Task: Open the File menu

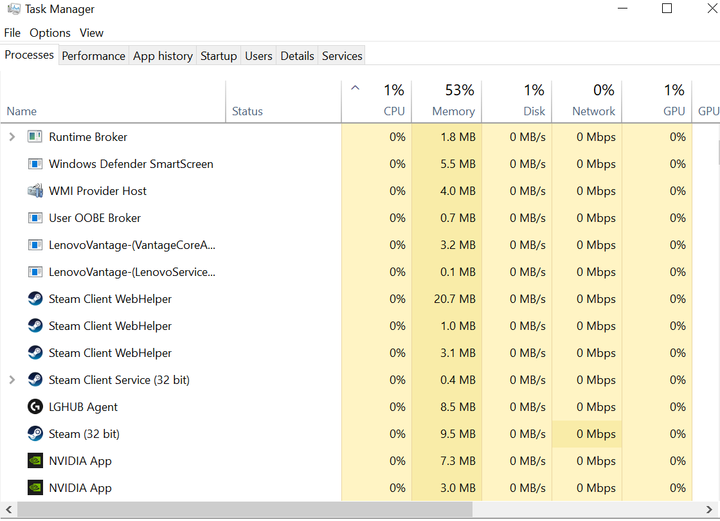Action: (x=12, y=33)
